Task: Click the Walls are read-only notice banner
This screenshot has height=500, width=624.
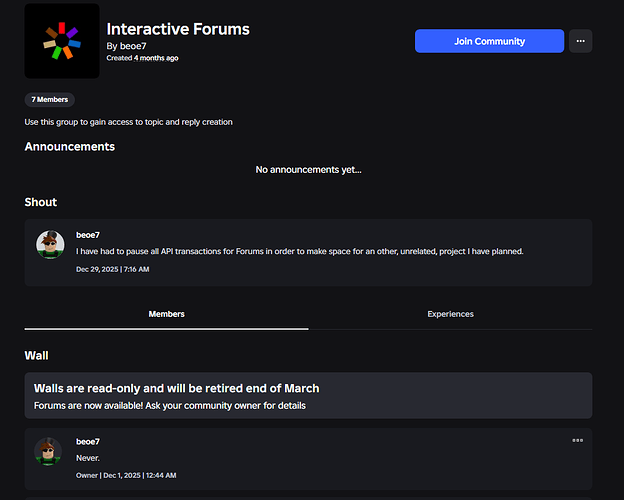Action: [x=308, y=396]
